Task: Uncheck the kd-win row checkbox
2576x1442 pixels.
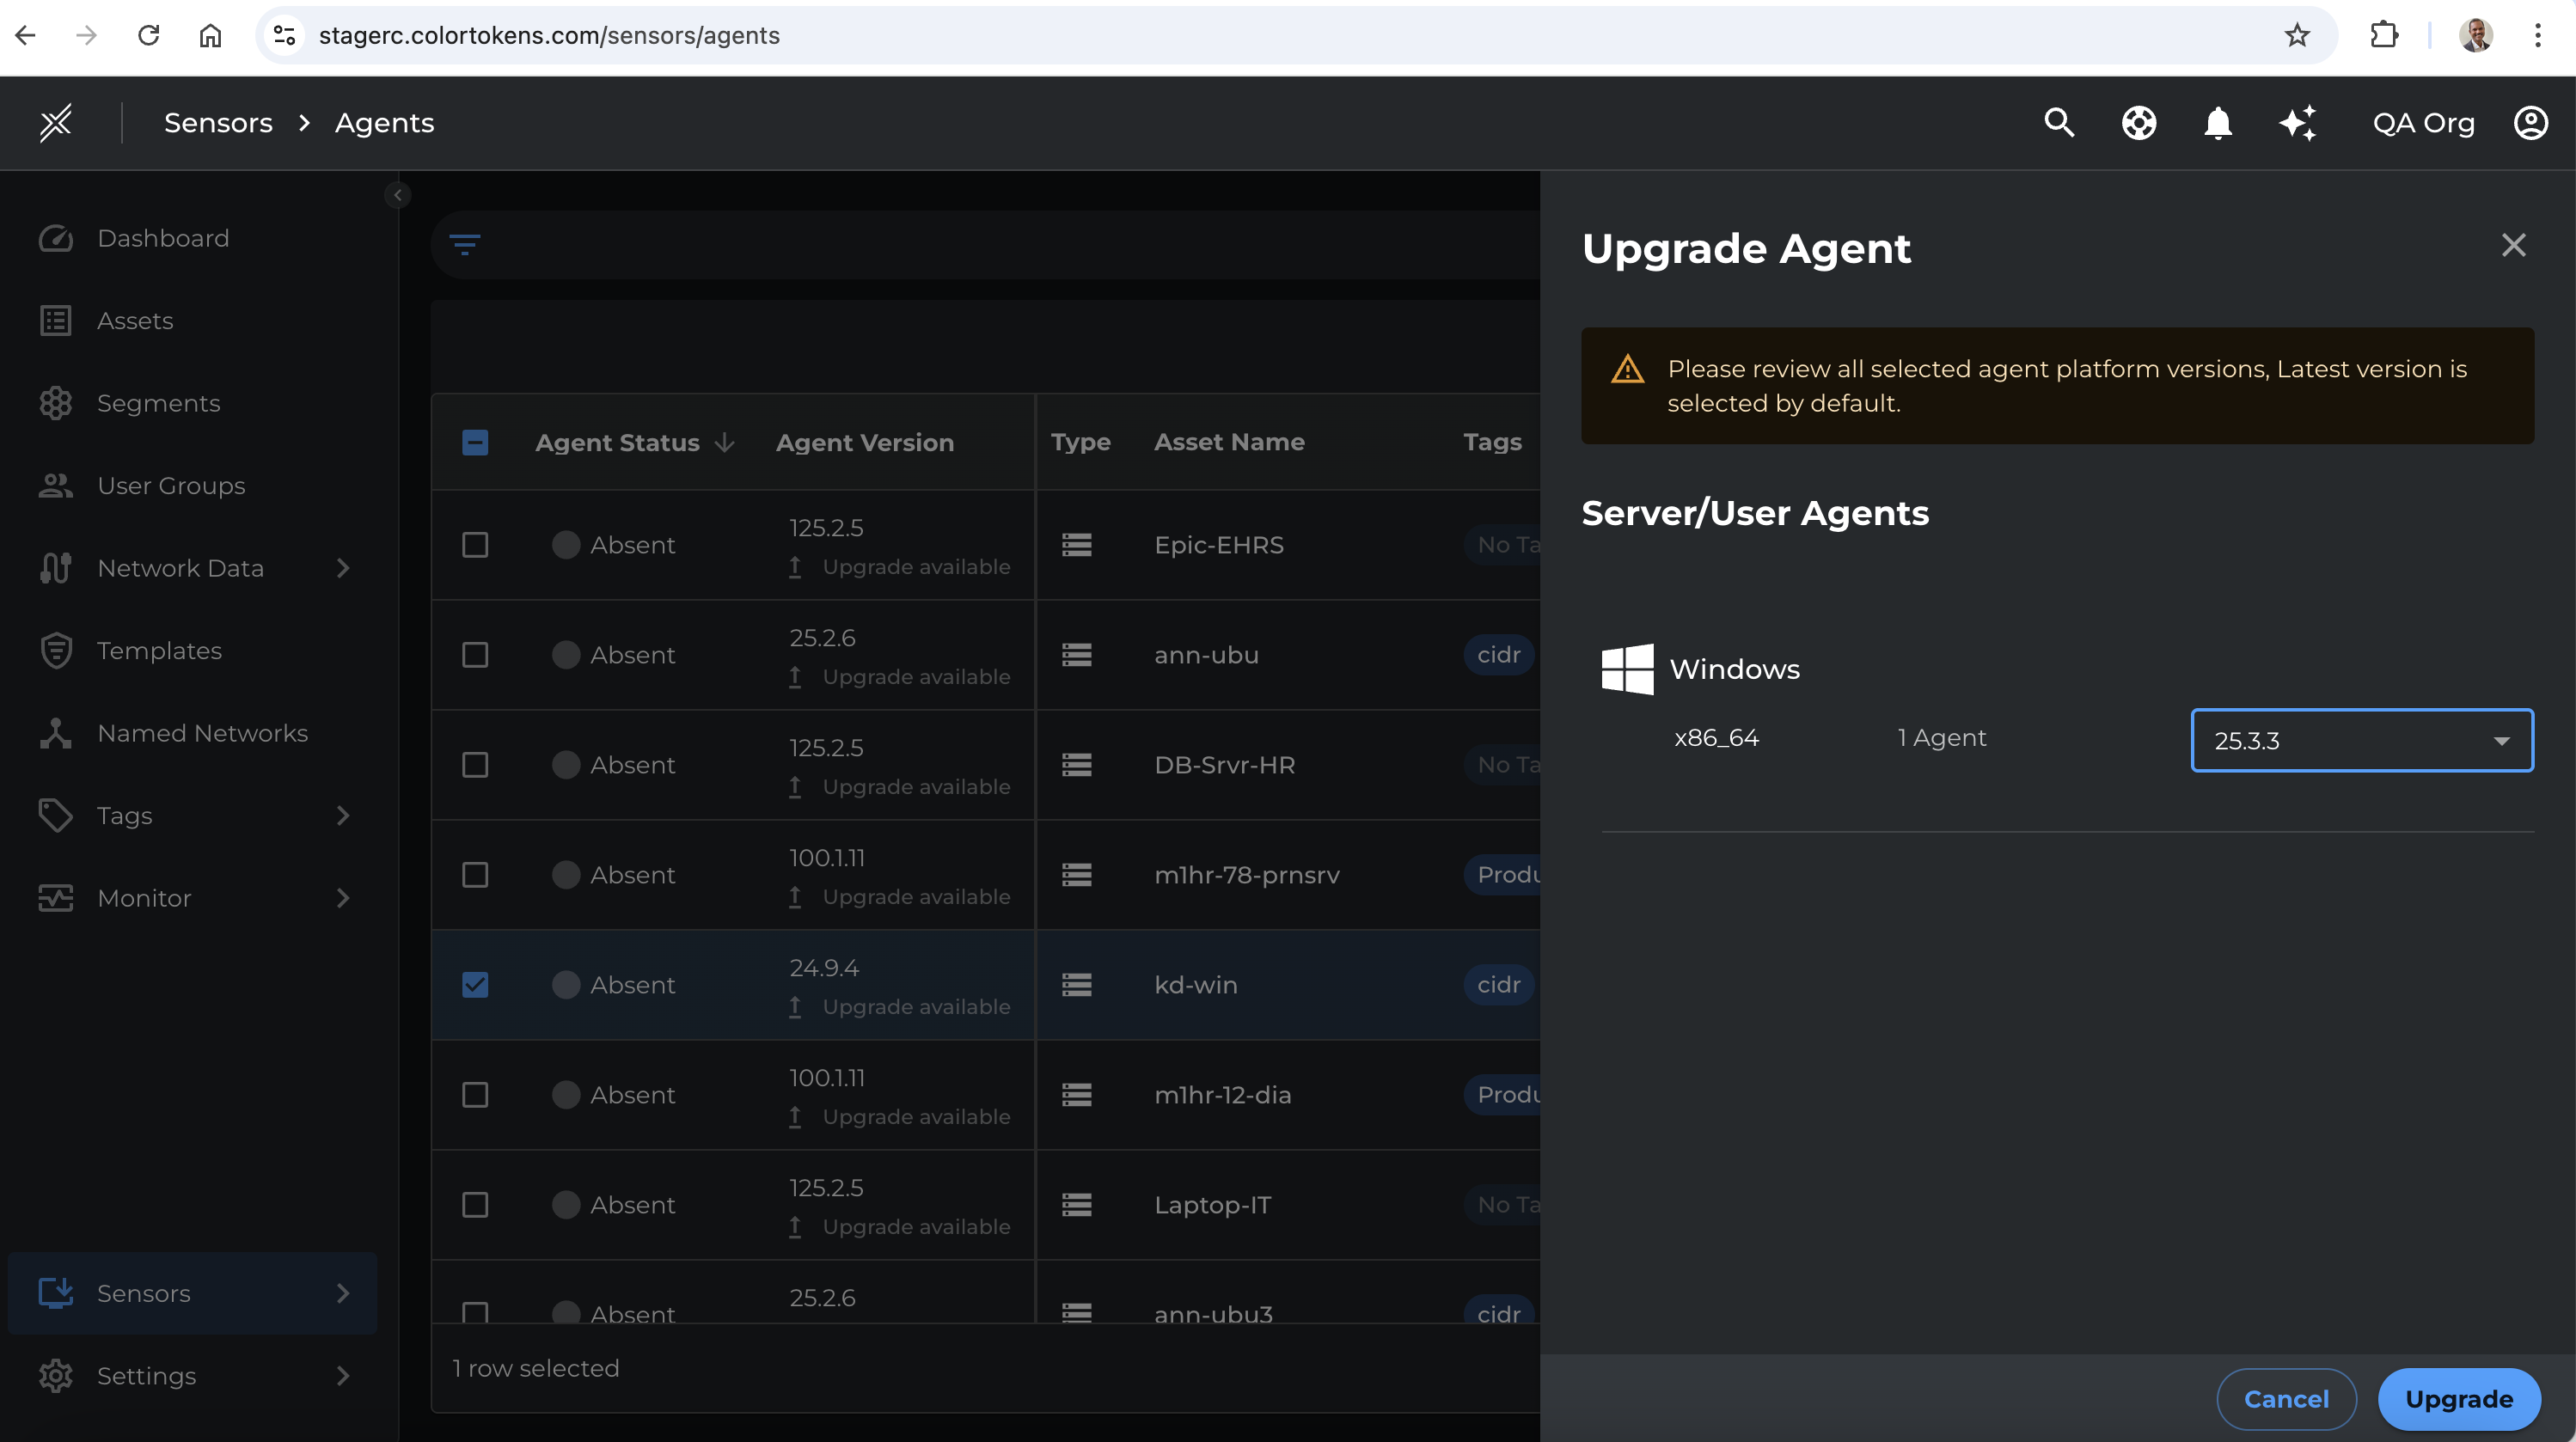Action: [475, 985]
